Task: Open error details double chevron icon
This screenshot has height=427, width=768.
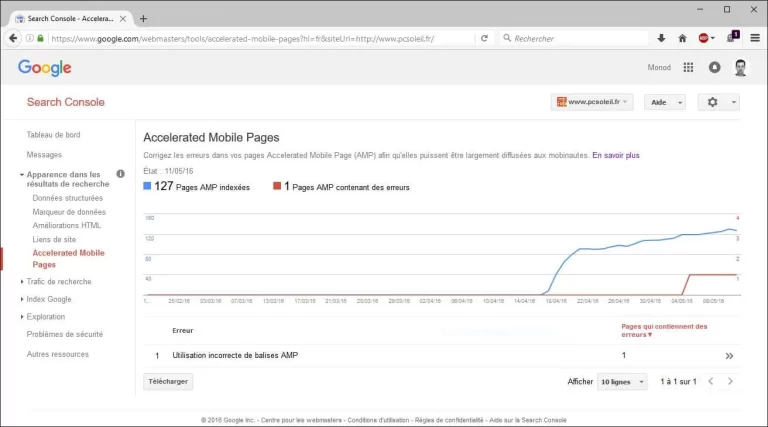Action: [x=729, y=356]
